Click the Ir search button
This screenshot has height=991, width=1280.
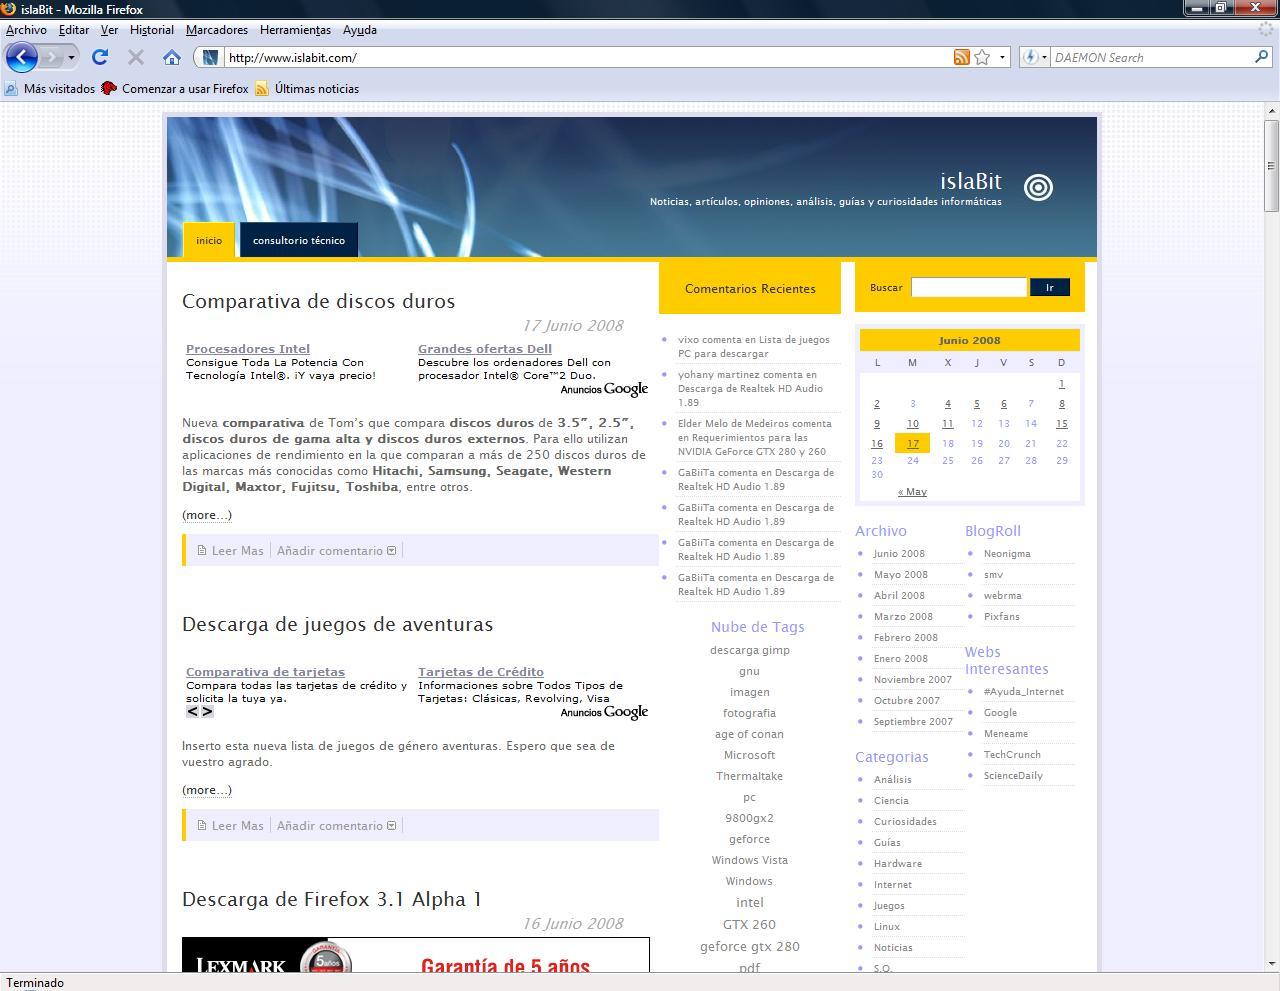(1050, 287)
